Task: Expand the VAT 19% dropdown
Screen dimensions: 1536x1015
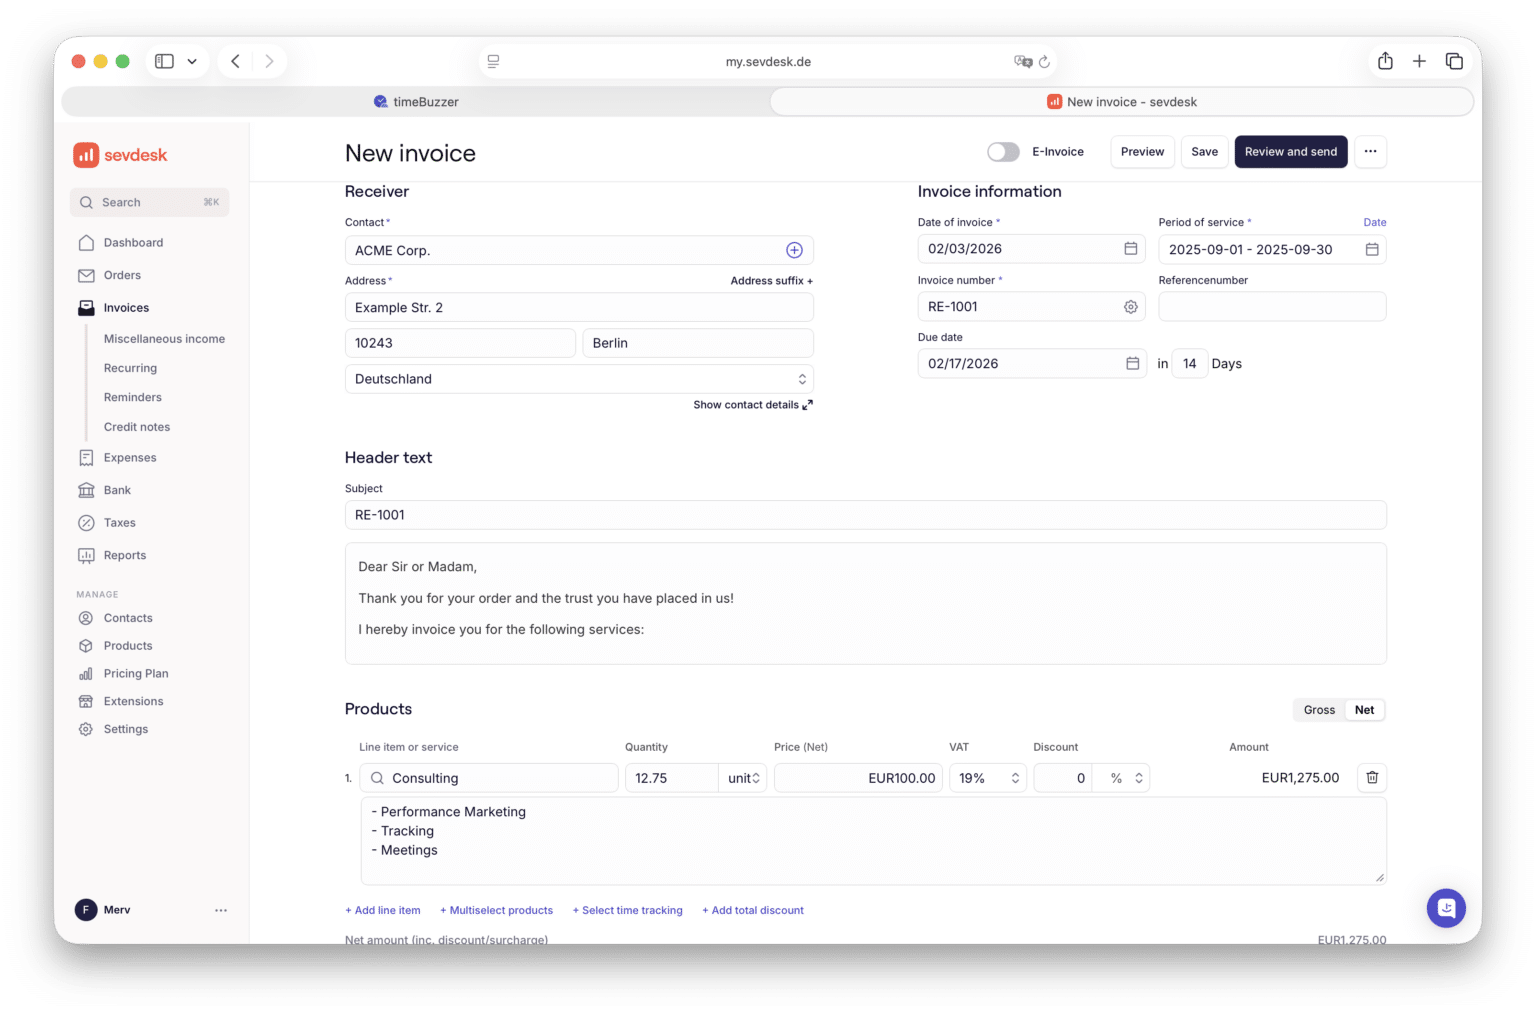Action: click(988, 778)
